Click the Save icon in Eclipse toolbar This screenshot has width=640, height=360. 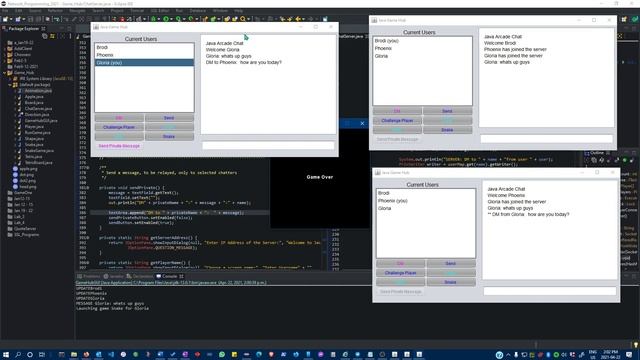(30, 19)
